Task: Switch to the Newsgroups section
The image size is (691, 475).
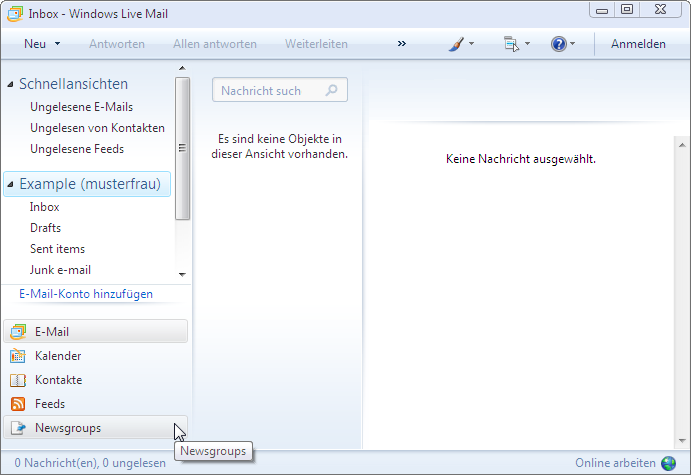Action: point(96,427)
